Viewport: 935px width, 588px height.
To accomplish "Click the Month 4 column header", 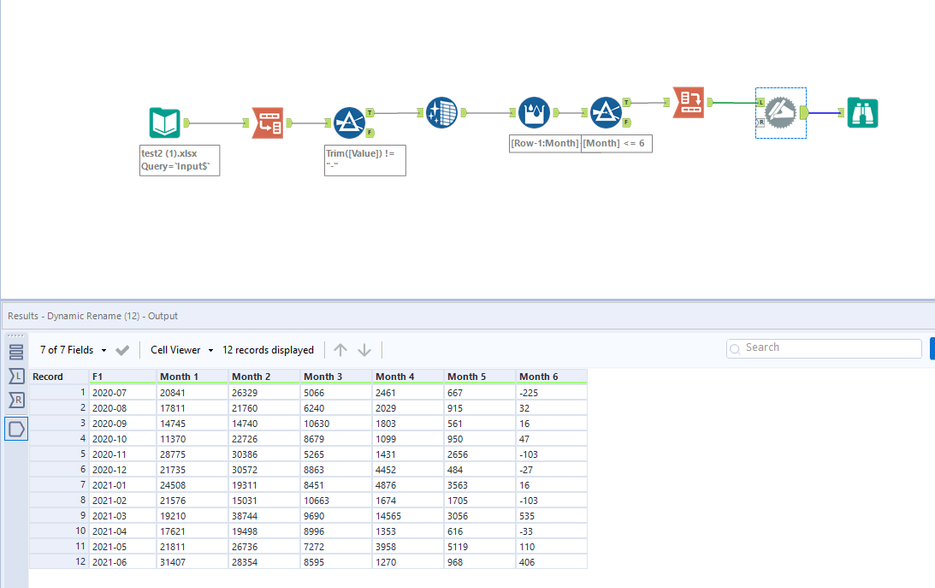I will pos(408,376).
